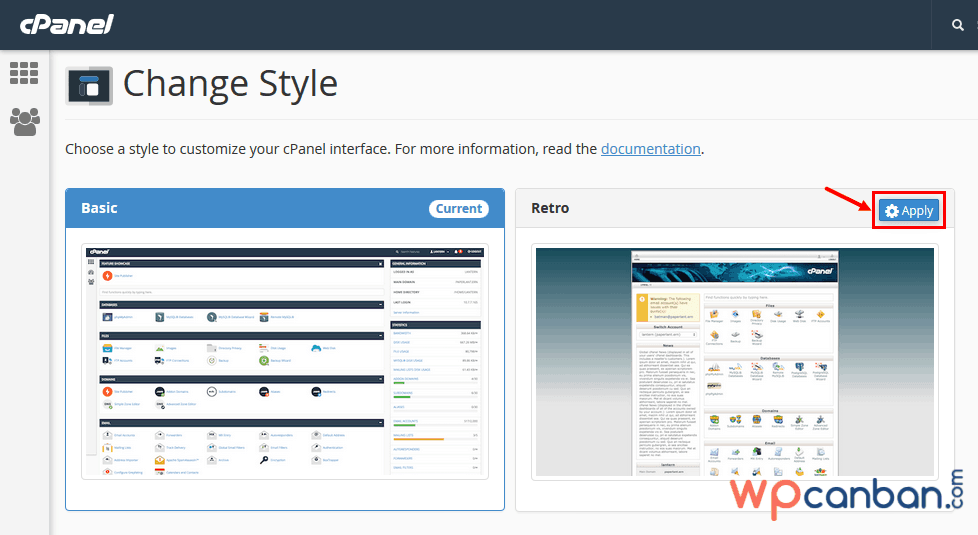Click the Basic style panel title
The image size is (978, 535).
pos(99,208)
